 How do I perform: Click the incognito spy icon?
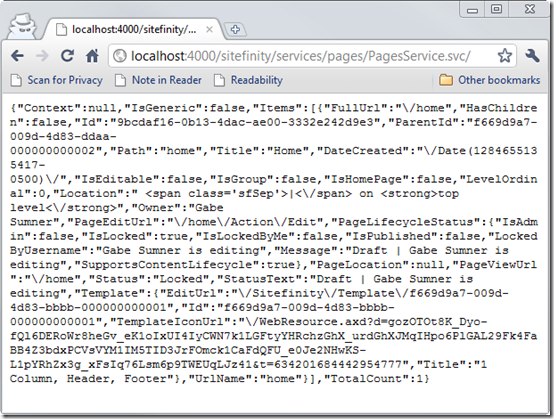tap(22, 27)
